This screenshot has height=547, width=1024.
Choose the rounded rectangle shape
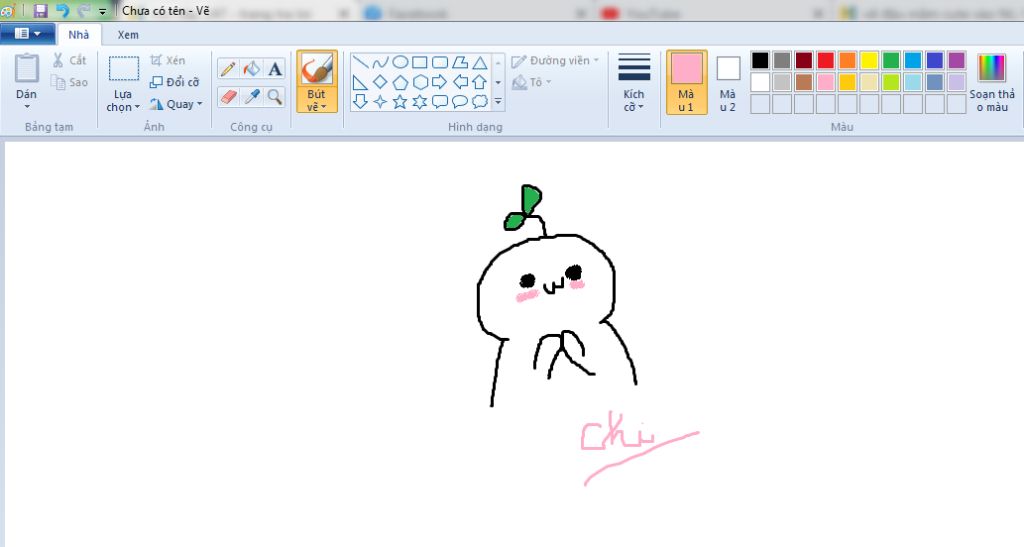click(x=440, y=63)
